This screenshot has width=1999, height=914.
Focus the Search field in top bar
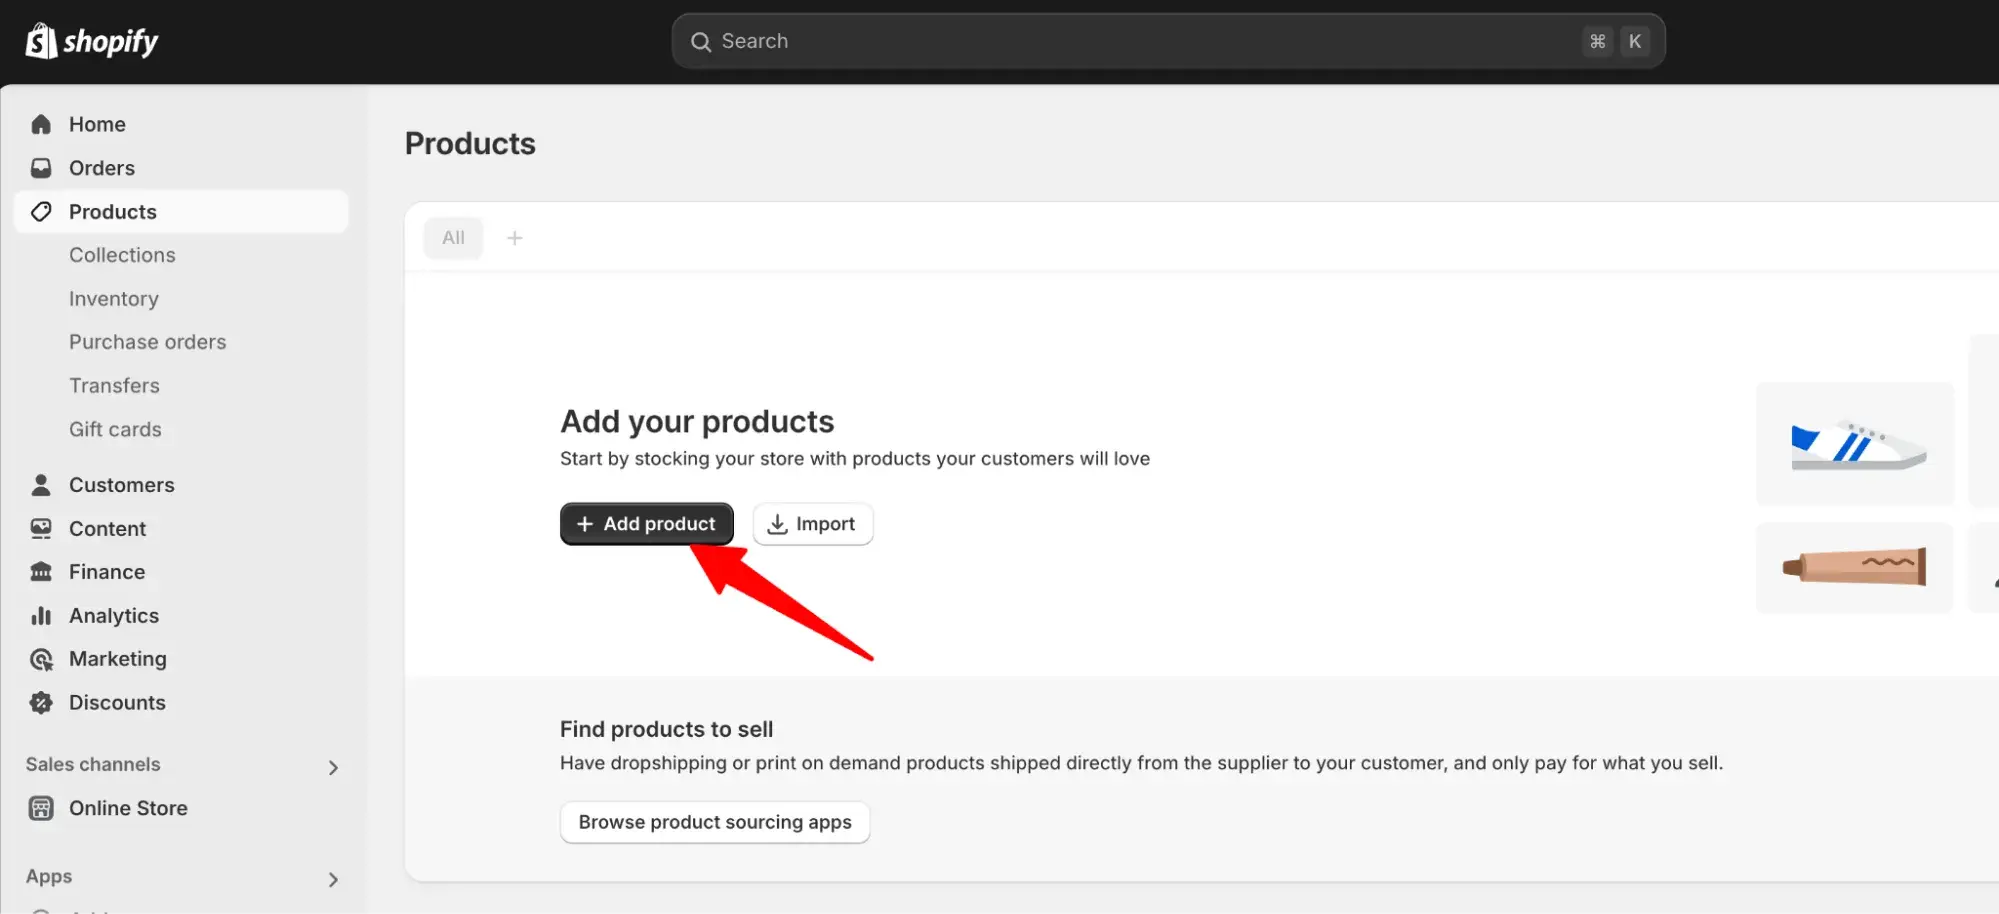1140,41
